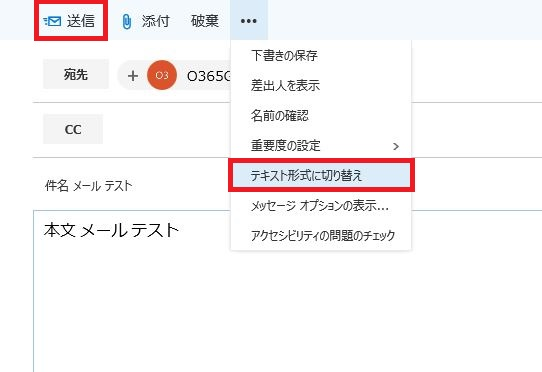Click in the message body 本文 メール テスト
The height and width of the screenshot is (372, 542).
[x=111, y=230]
